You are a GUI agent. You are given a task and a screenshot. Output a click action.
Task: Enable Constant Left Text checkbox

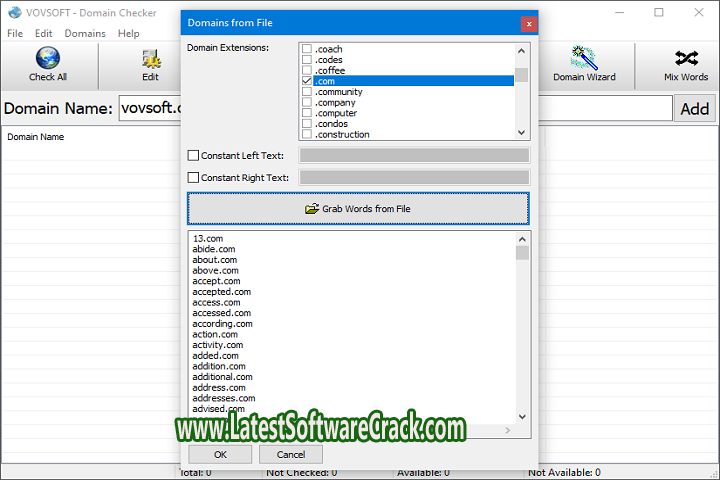point(194,155)
